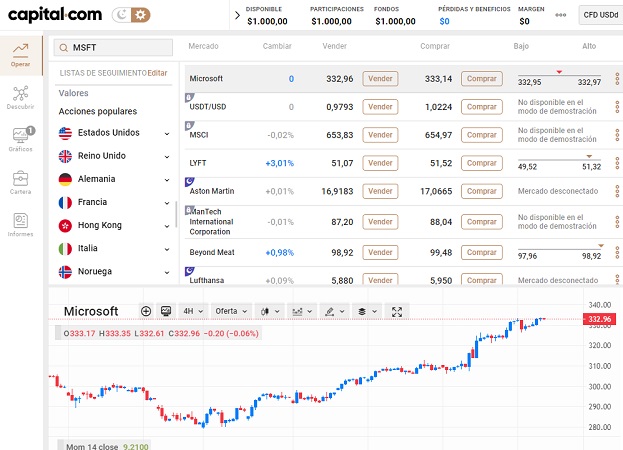Click the capital.com logo
623x450 pixels.
(55, 15)
